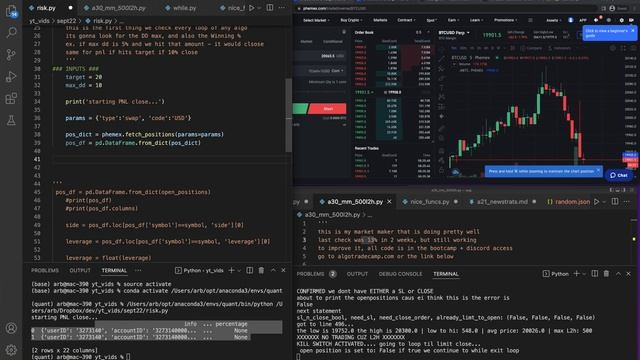
Task: Split the right VS Code editor
Action: coord(615,202)
